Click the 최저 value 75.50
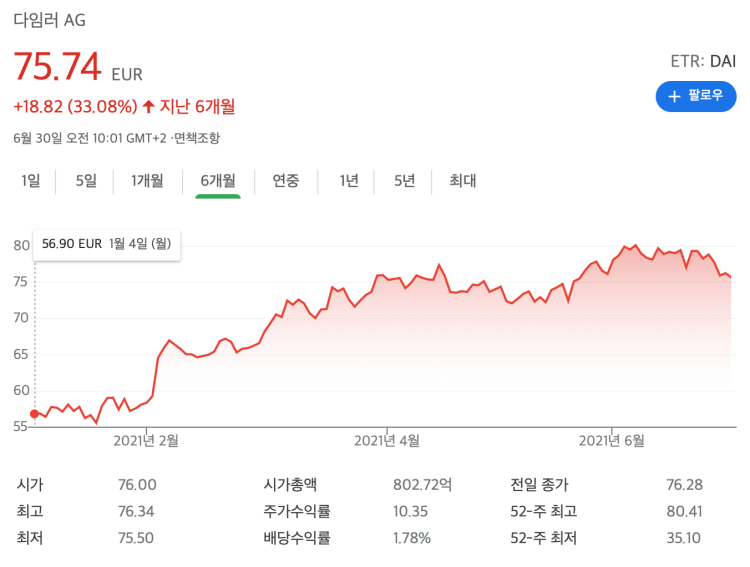 136,538
